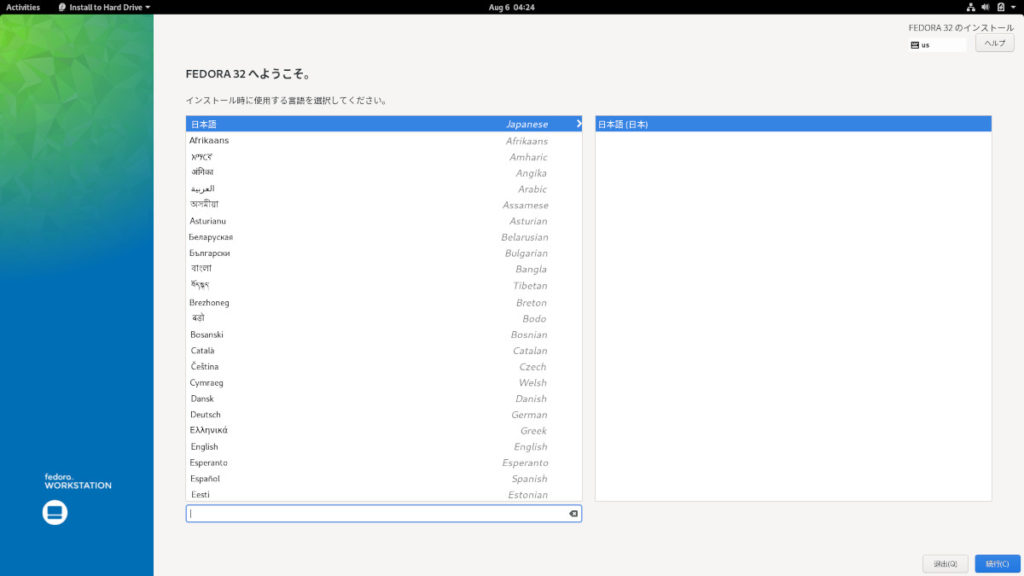Select the 日本語 (日本) locale entry
The height and width of the screenshot is (576, 1024).
pos(792,124)
